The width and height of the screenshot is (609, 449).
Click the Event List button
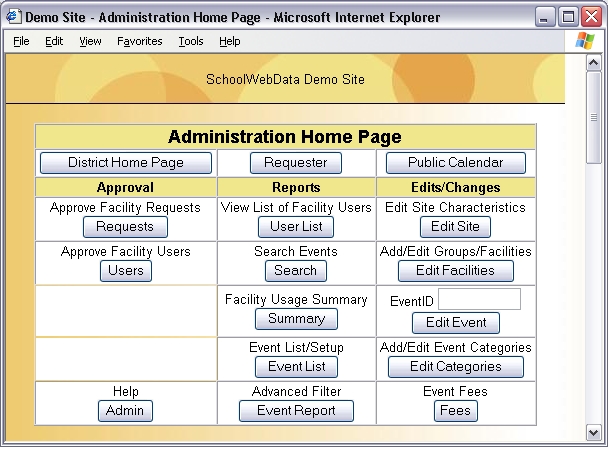click(x=296, y=367)
